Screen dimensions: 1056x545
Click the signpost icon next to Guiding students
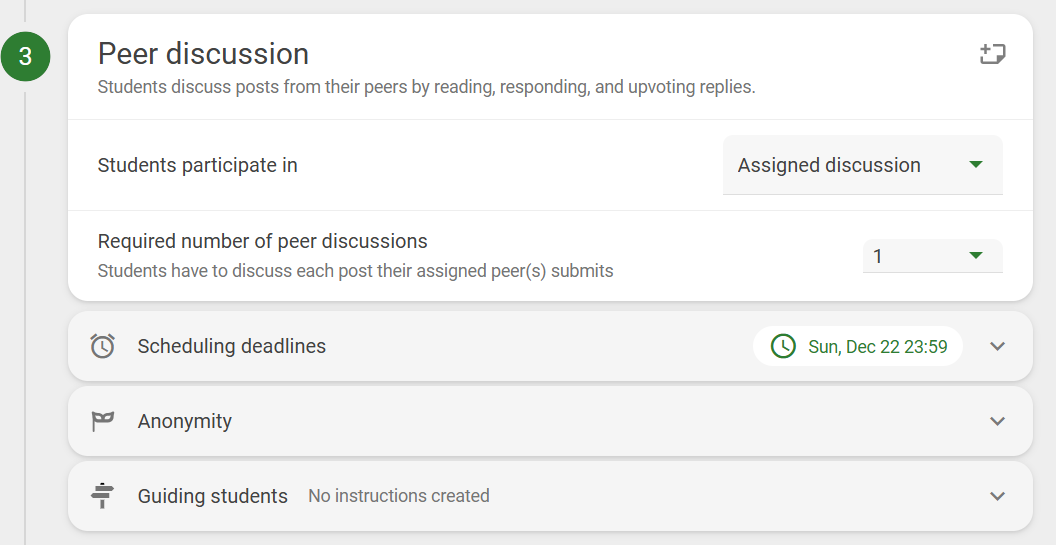pos(102,496)
